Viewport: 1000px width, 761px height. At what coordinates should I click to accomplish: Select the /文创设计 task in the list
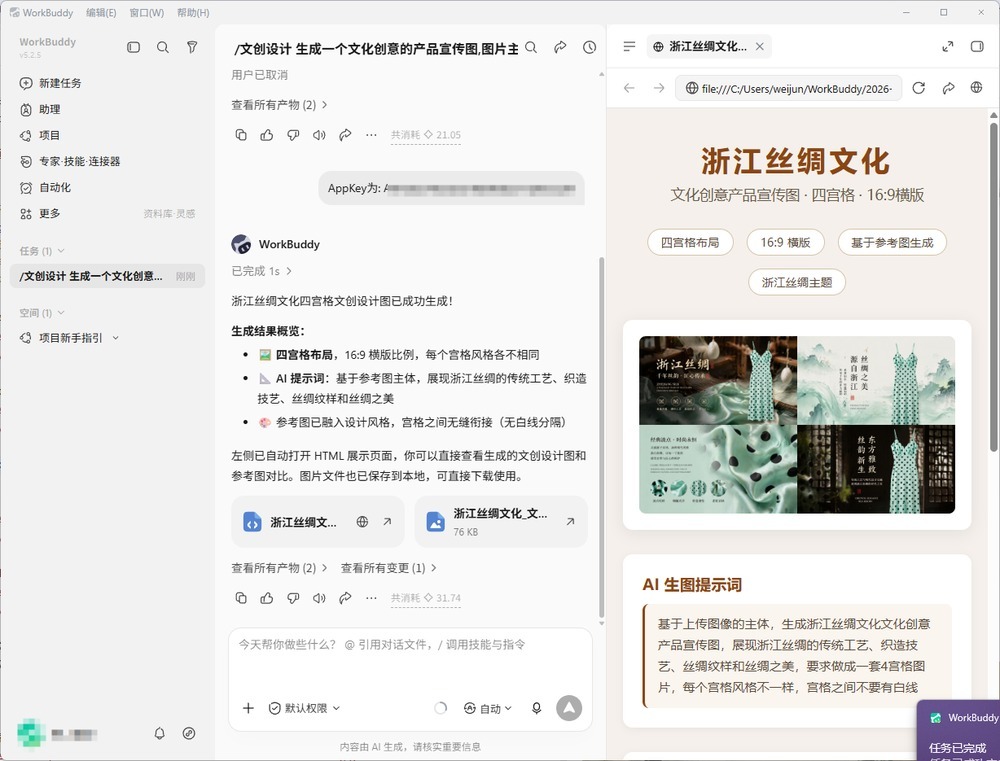[107, 276]
